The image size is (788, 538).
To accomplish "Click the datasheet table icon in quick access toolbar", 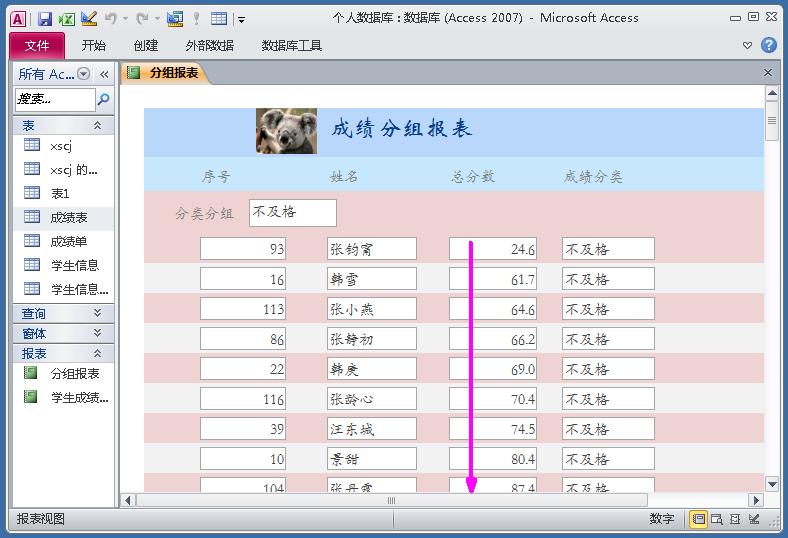I will (219, 19).
